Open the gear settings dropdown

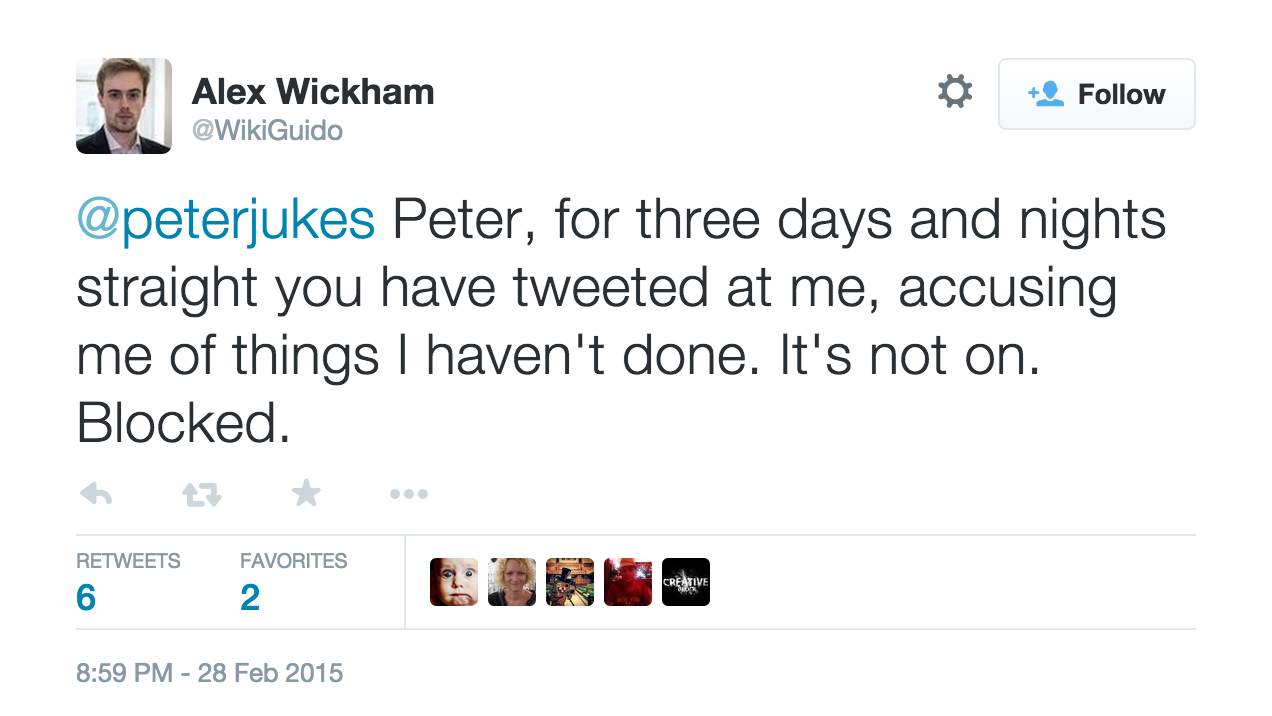[x=955, y=93]
